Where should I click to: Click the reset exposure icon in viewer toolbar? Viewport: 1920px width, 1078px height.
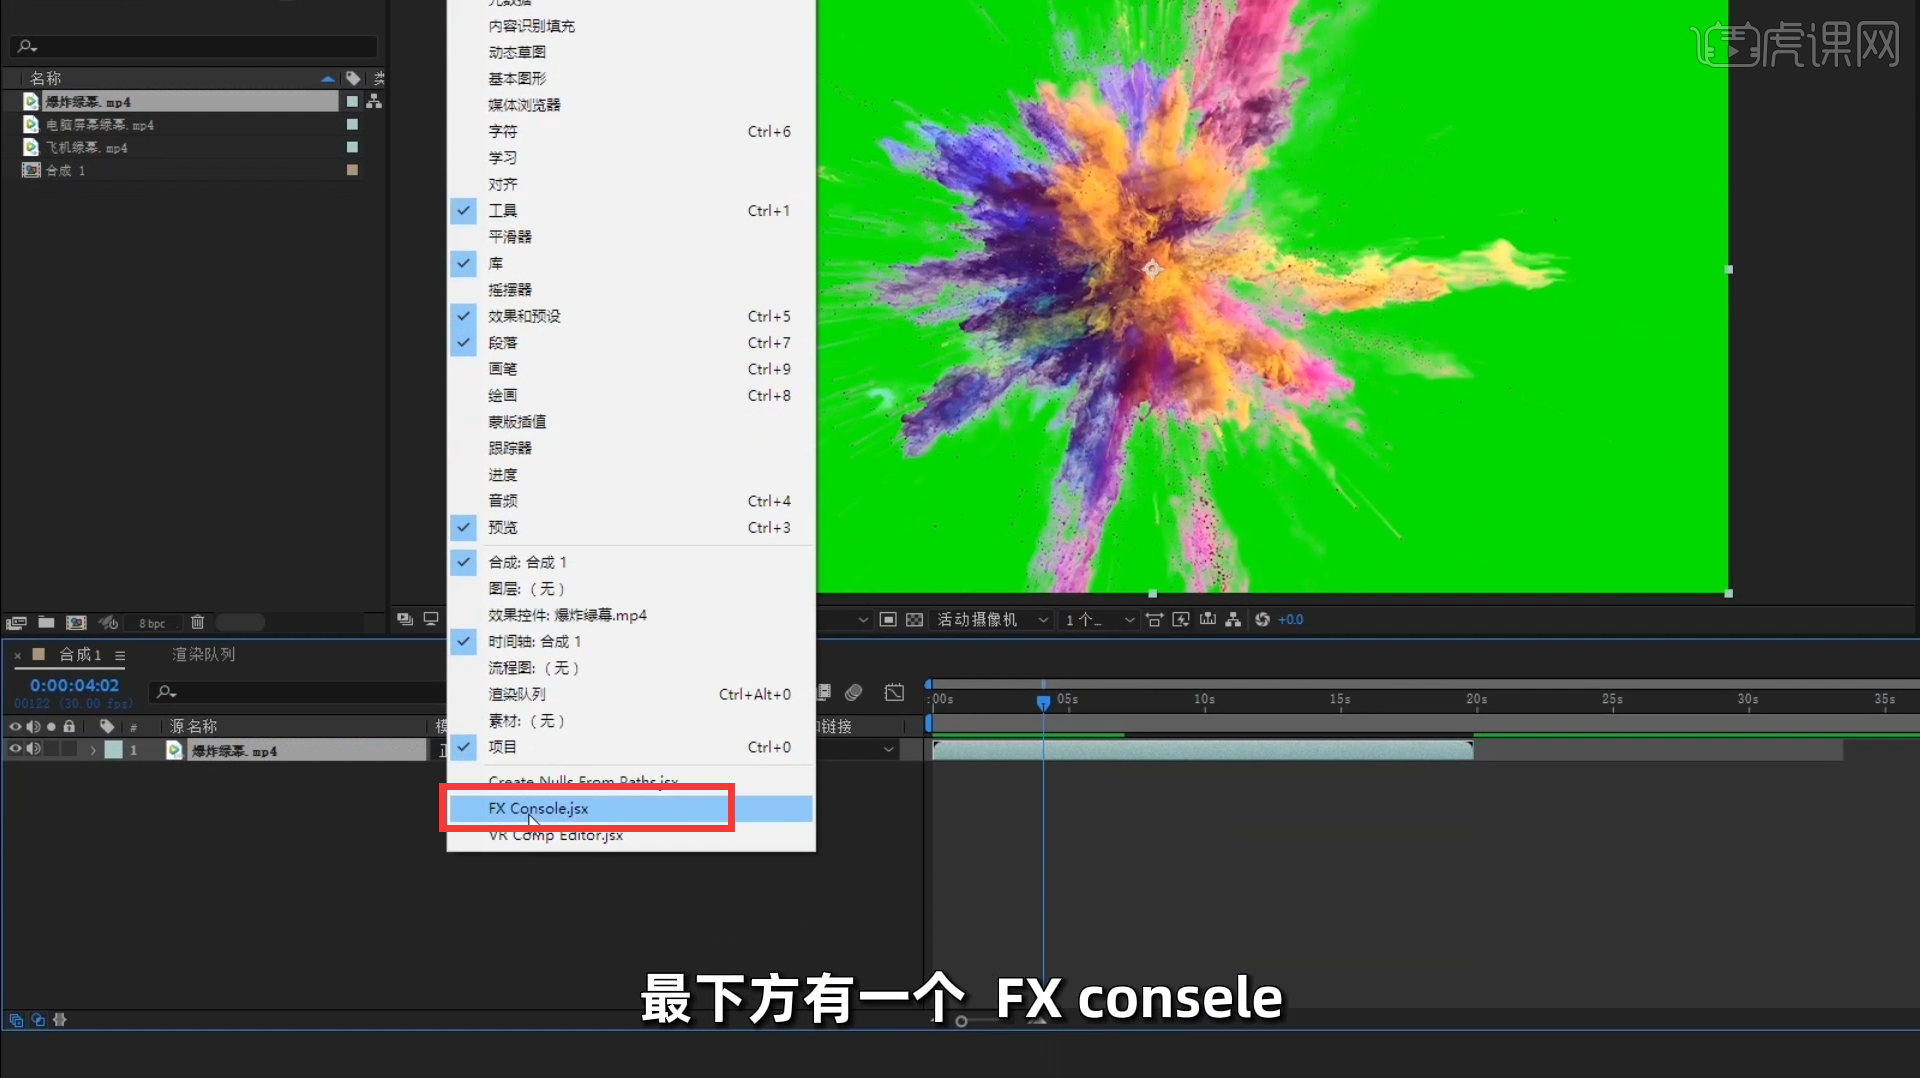[x=1261, y=620]
